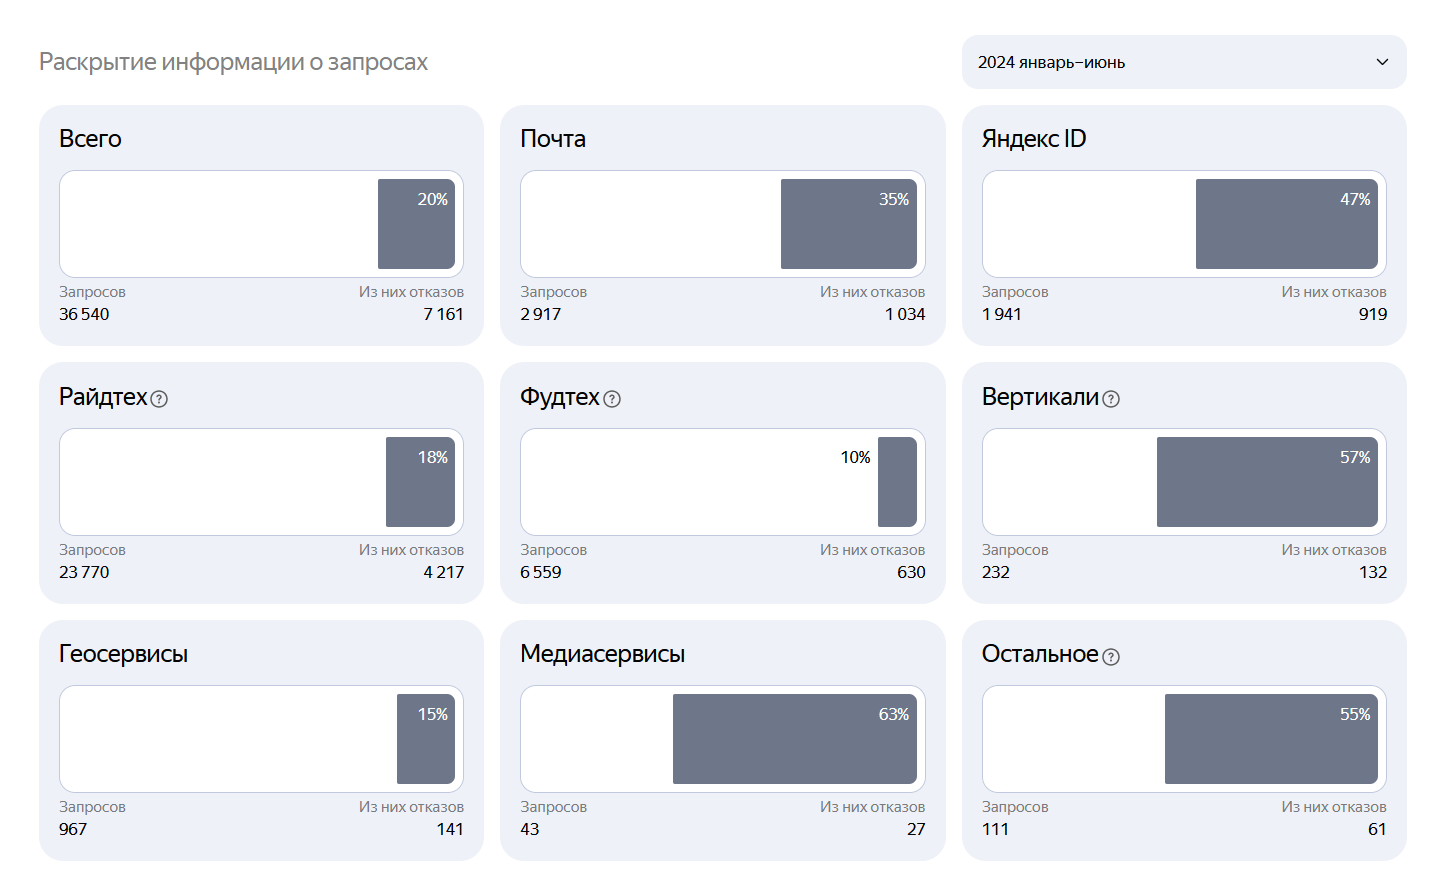Select the 47% bar in Яндекс ID
This screenshot has width=1443, height=889.
pyautogui.click(x=1286, y=224)
